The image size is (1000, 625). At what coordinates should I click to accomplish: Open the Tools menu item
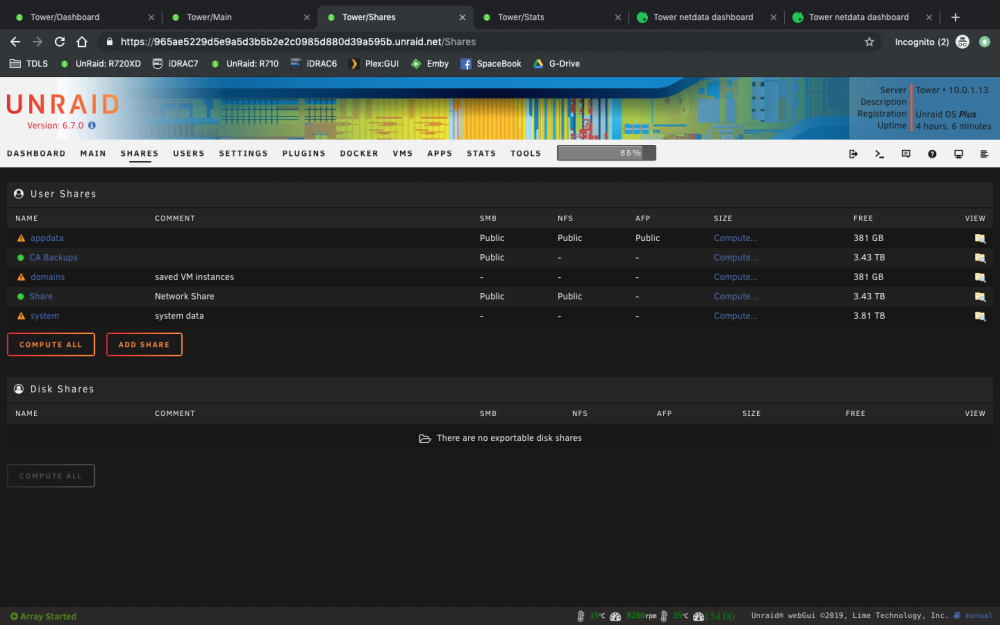pyautogui.click(x=526, y=154)
